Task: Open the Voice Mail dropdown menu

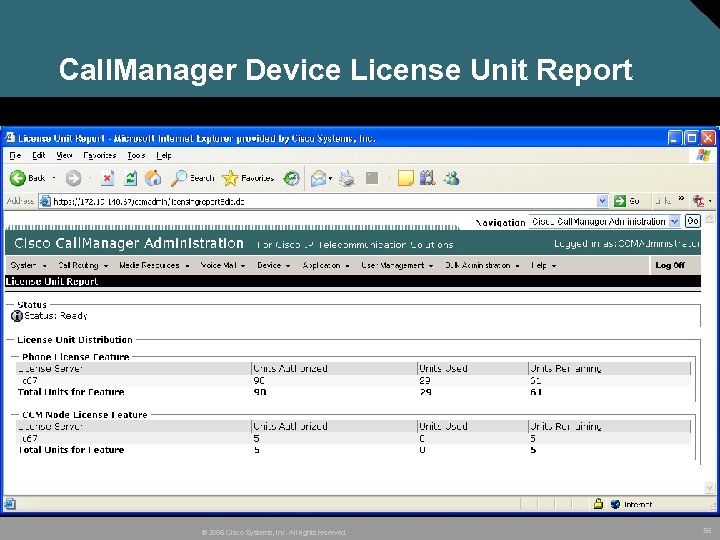Action: tap(223, 265)
